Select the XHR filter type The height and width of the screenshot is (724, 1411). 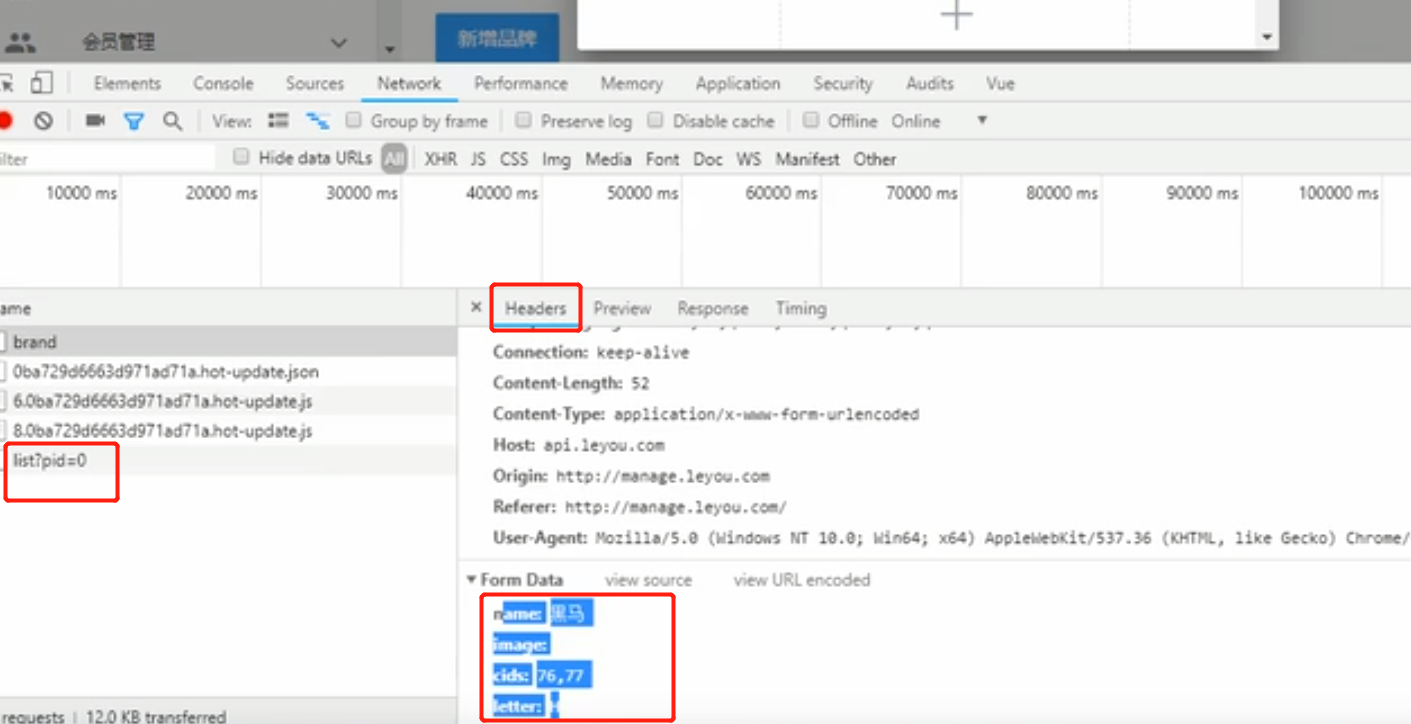(x=441, y=159)
